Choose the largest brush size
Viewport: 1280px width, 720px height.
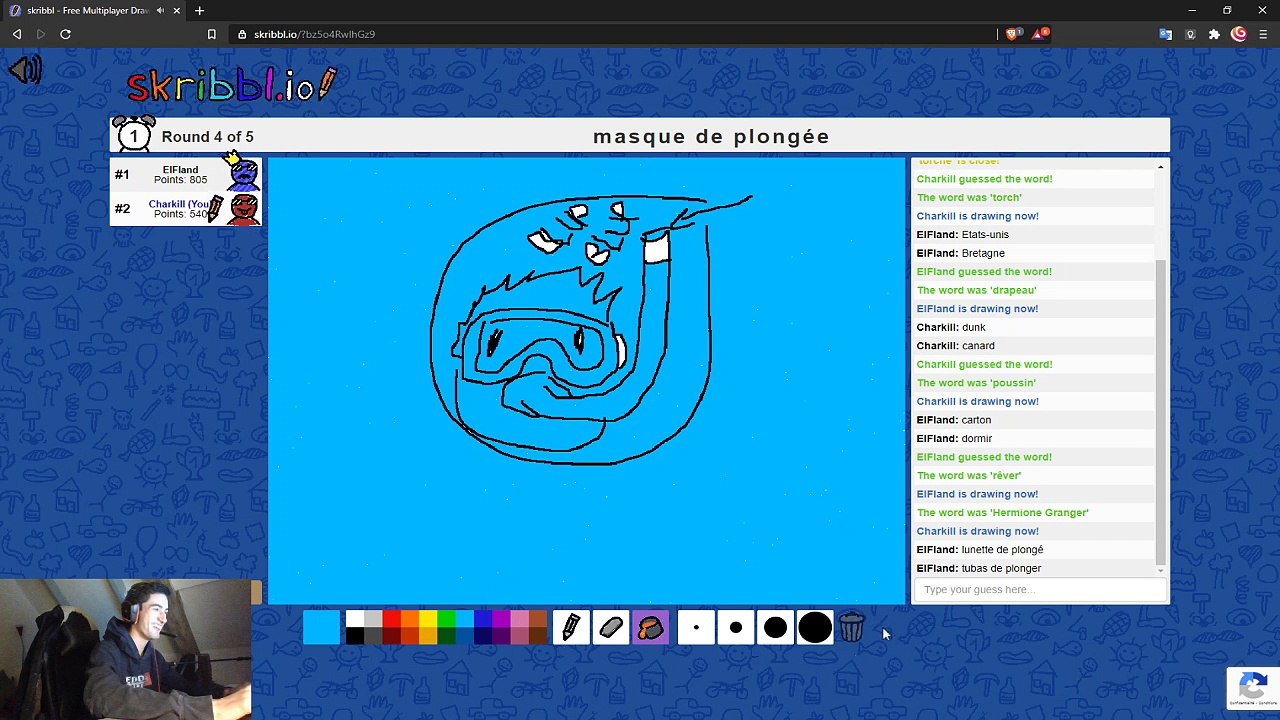click(x=815, y=628)
